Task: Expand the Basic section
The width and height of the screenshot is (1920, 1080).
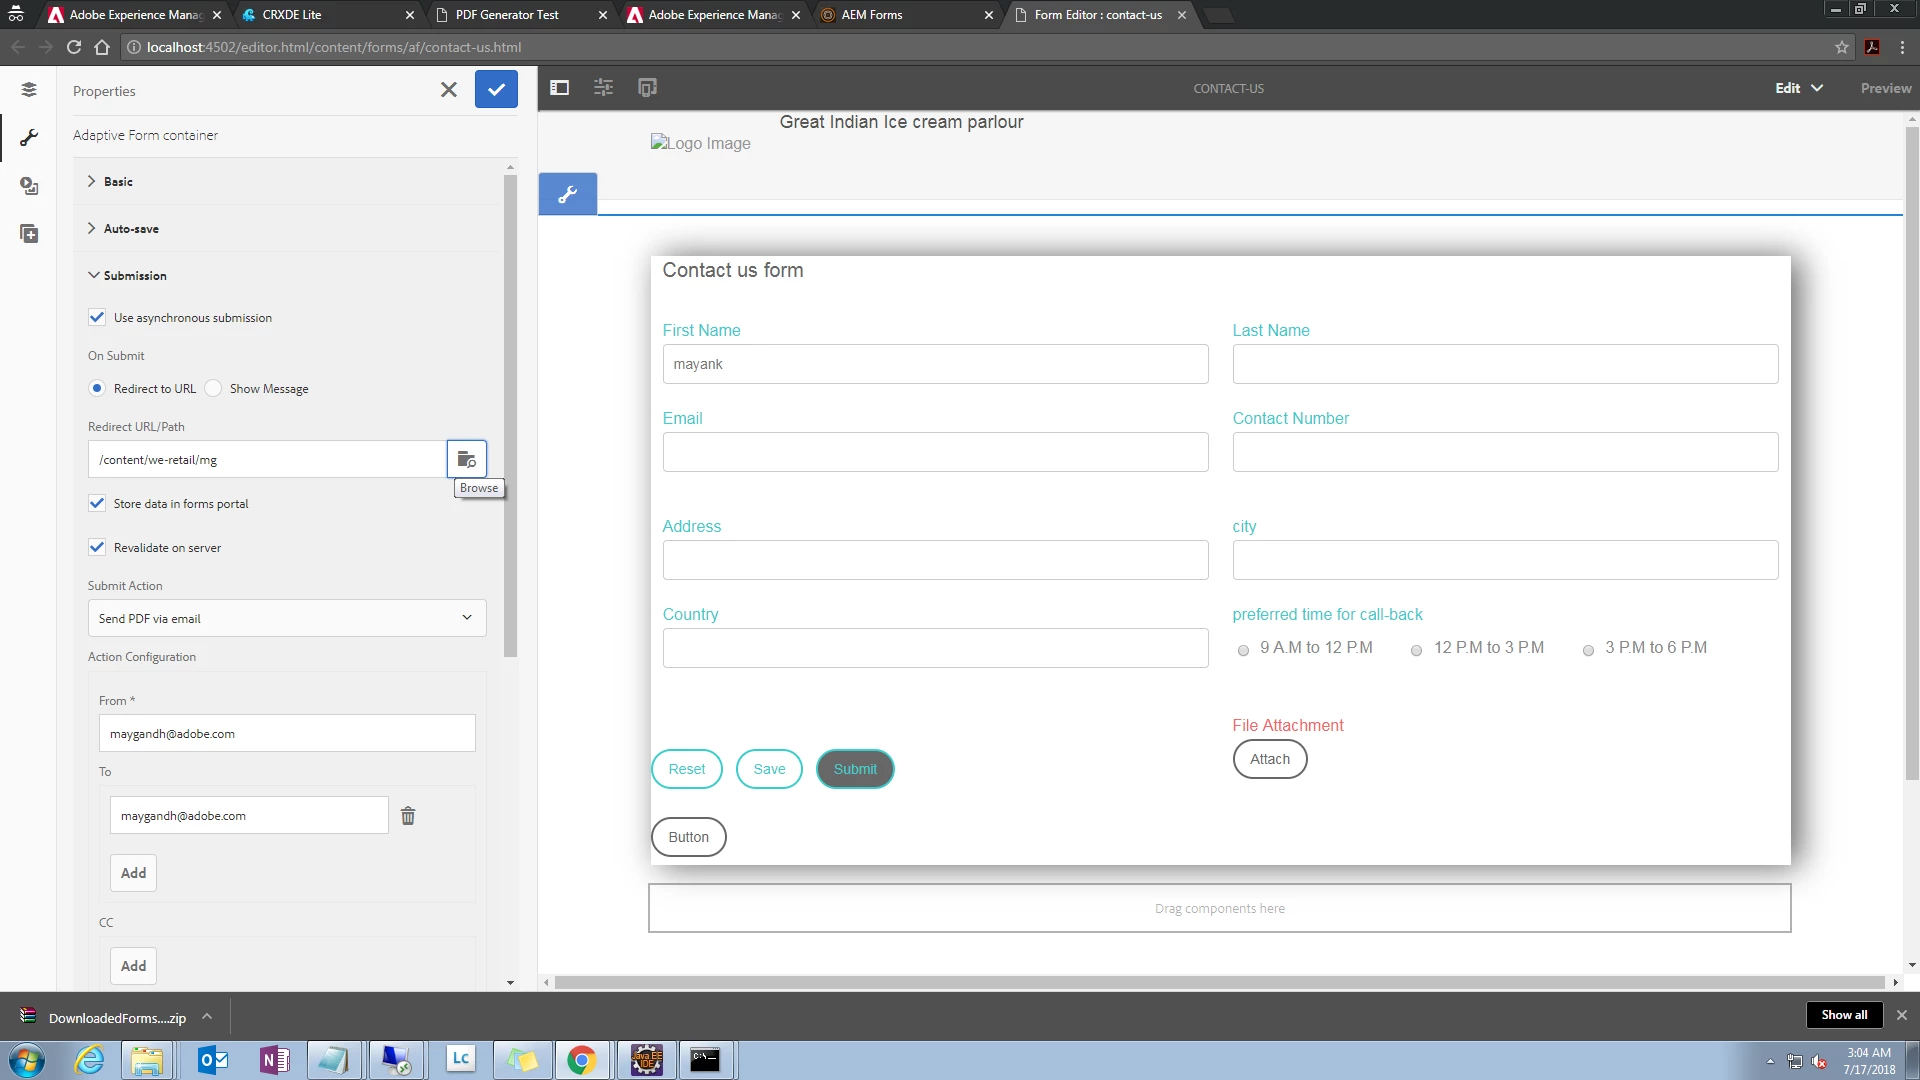Action: 117,181
